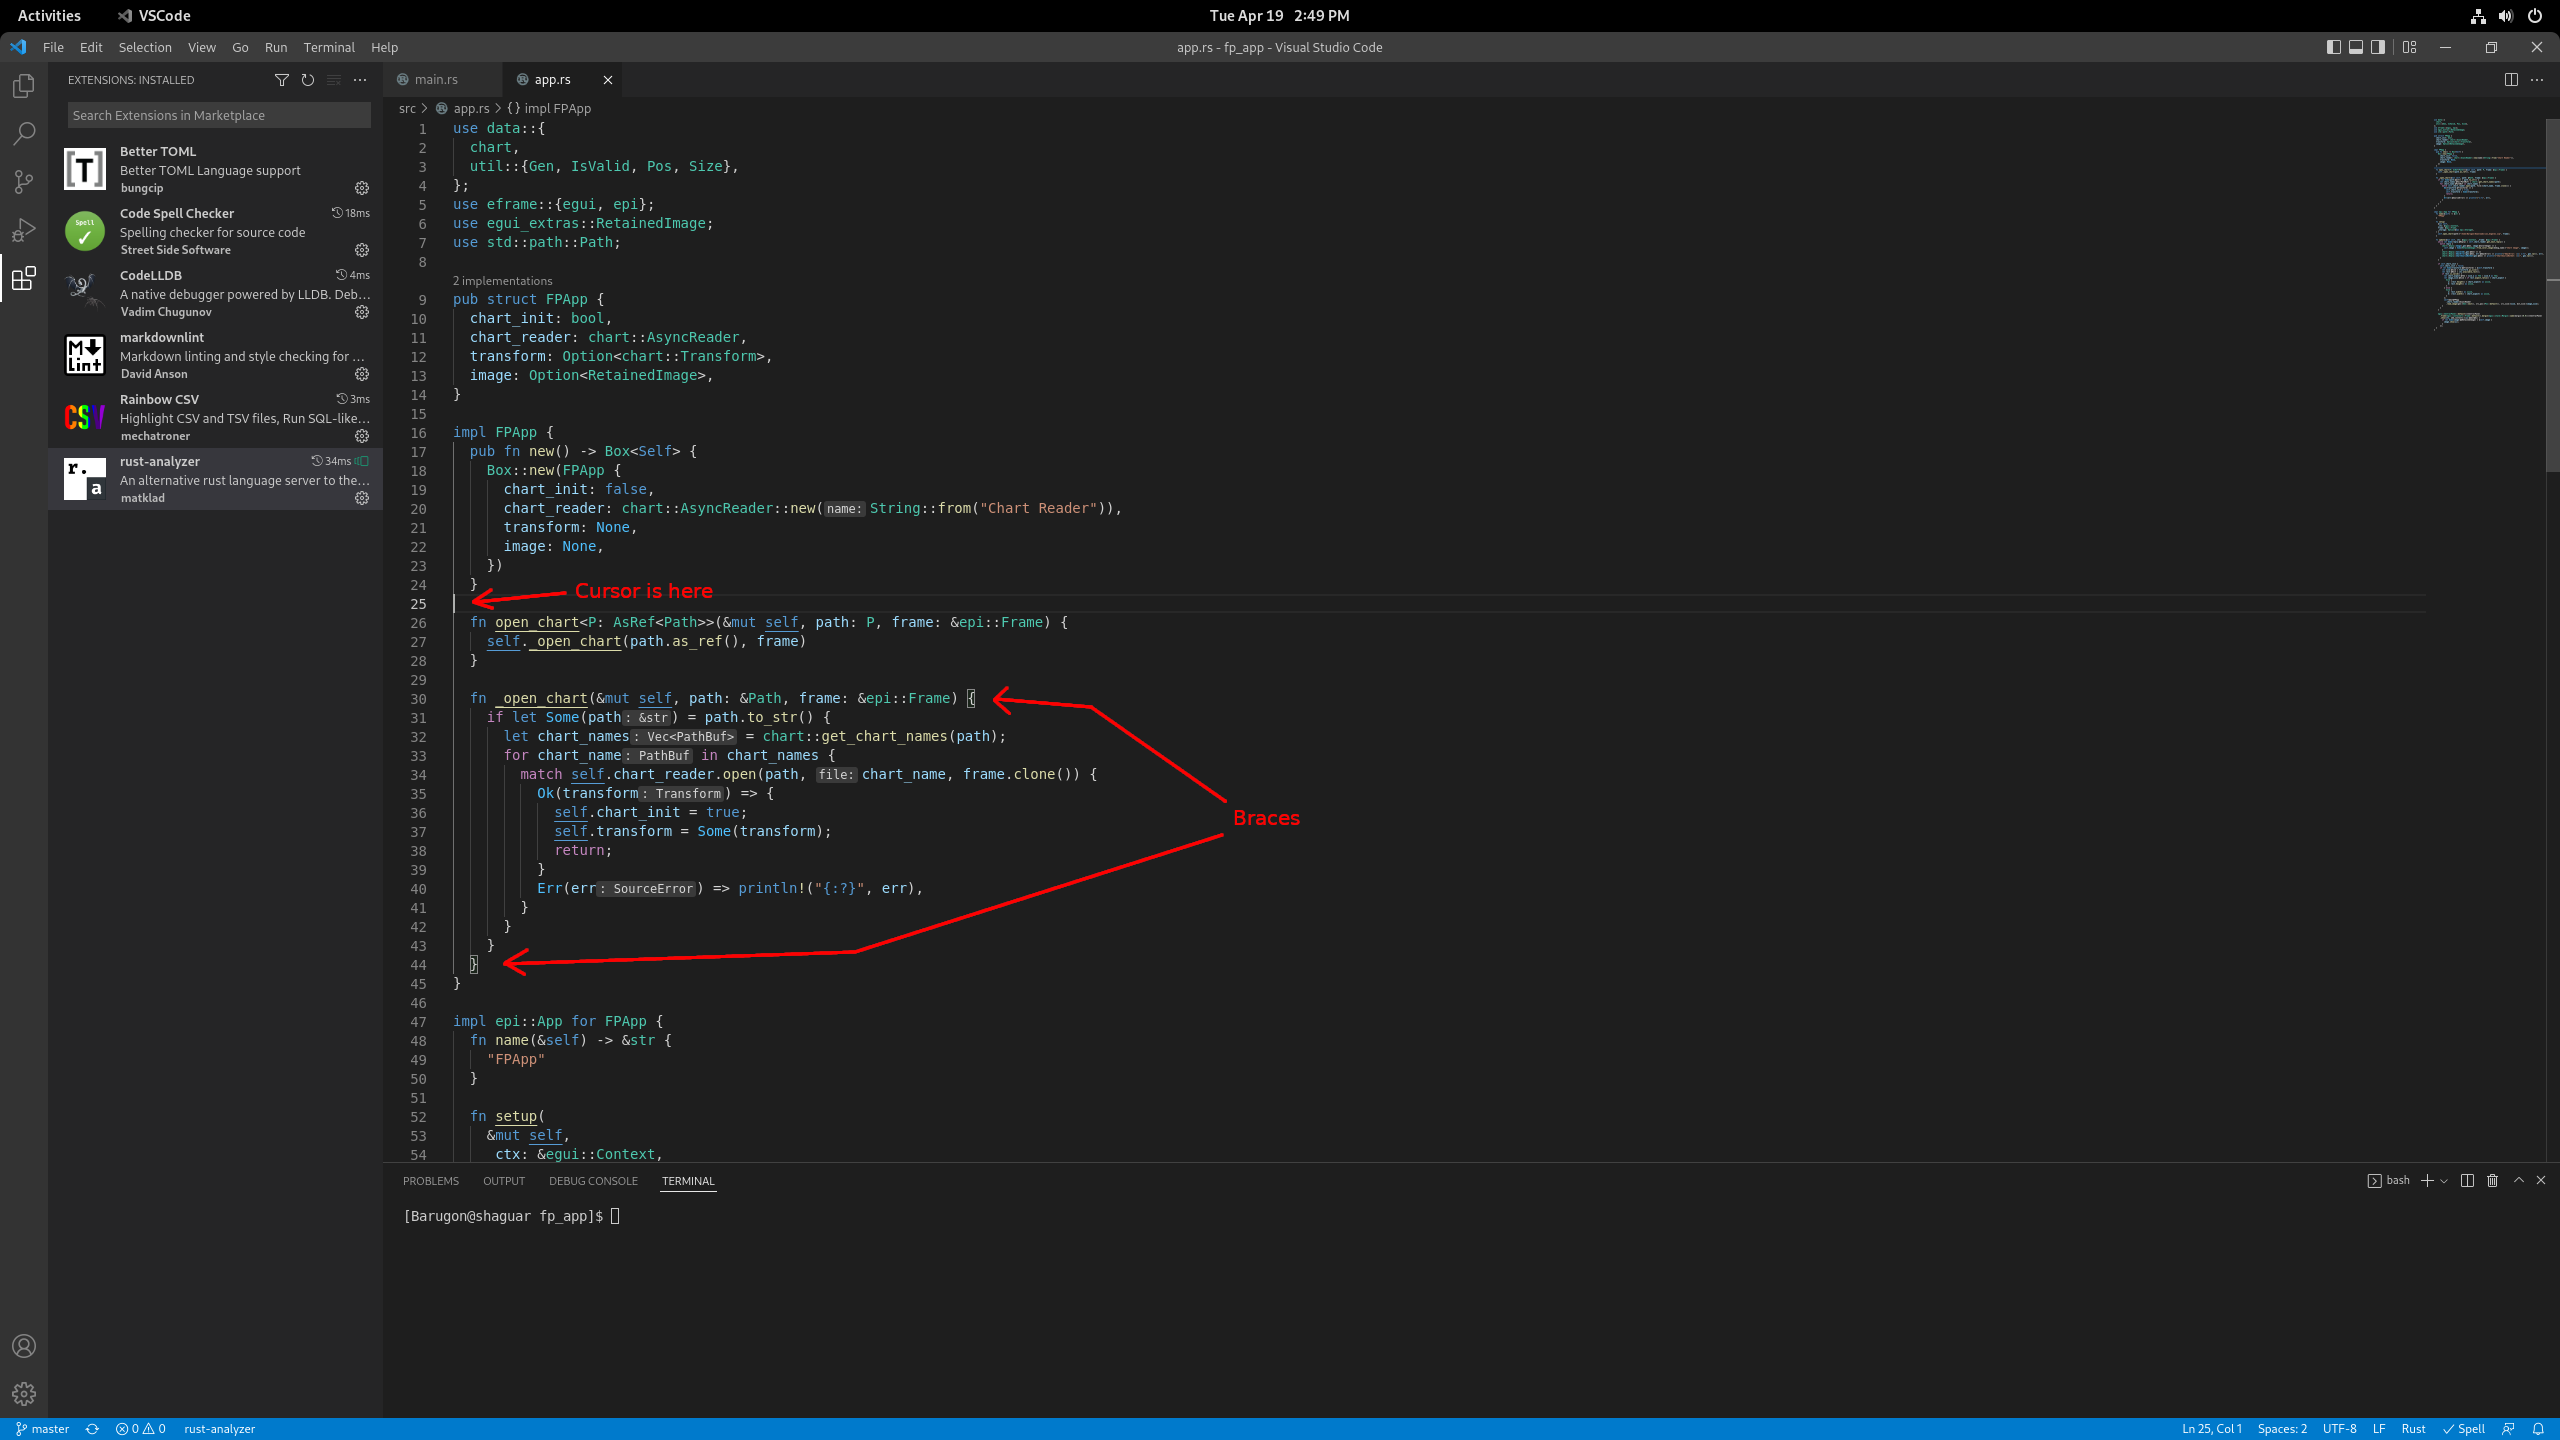Customize layout from title bar icon
2560x1440 pixels.
(x=2410, y=47)
